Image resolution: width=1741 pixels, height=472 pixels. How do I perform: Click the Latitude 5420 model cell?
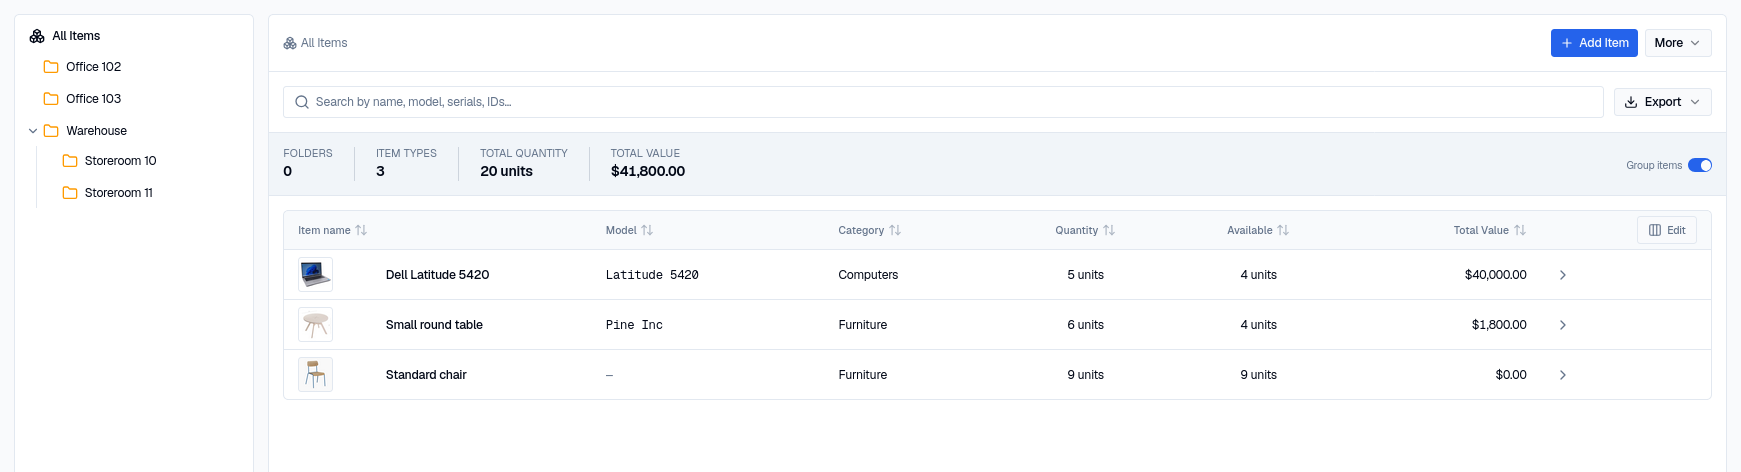click(x=652, y=275)
